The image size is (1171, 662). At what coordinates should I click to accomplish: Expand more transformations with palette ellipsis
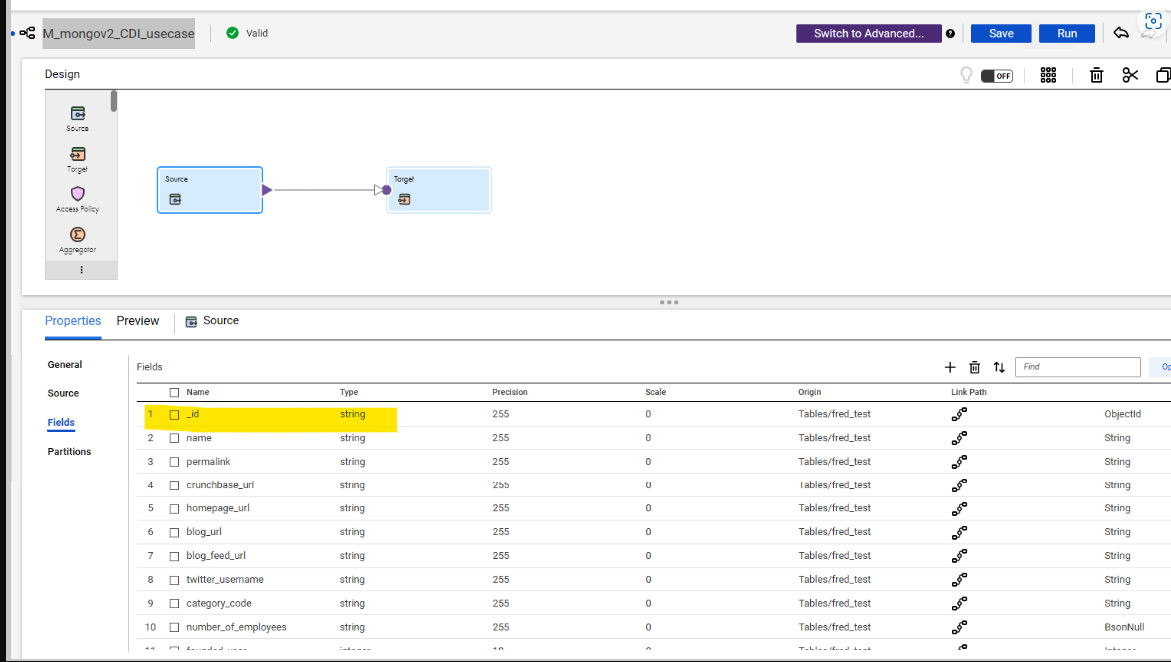point(81,270)
